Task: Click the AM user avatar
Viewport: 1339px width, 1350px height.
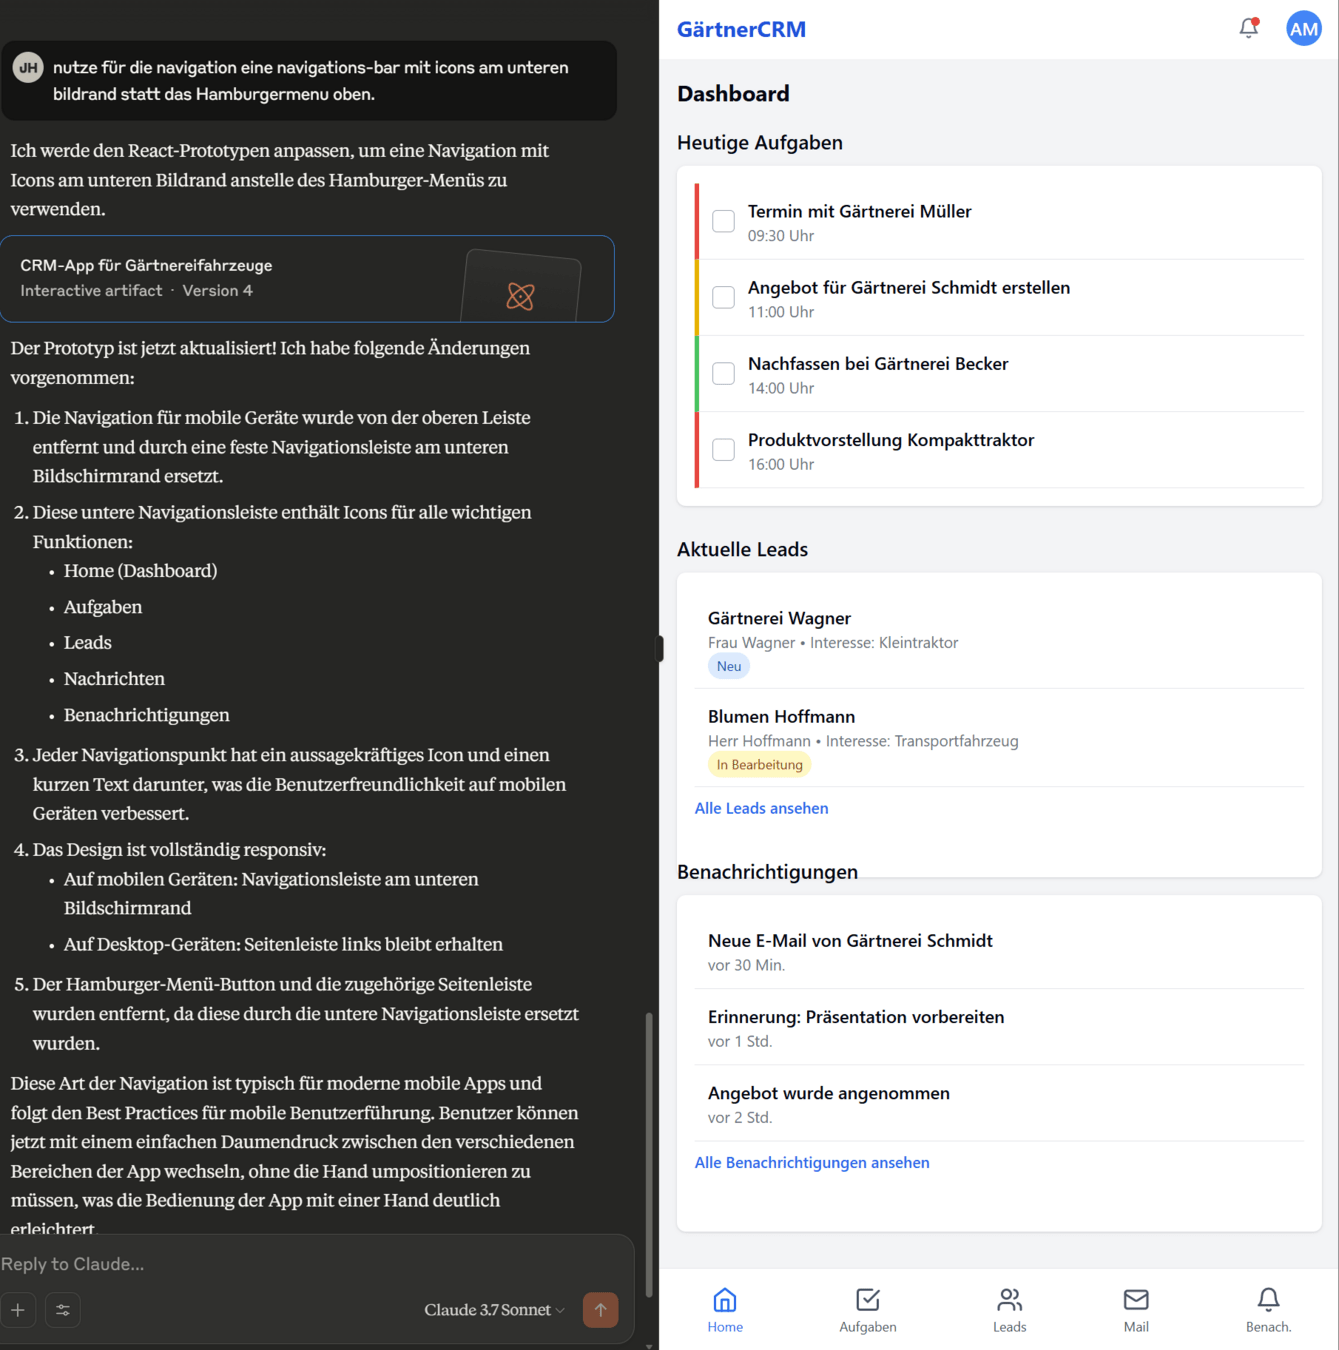Action: pos(1303,29)
